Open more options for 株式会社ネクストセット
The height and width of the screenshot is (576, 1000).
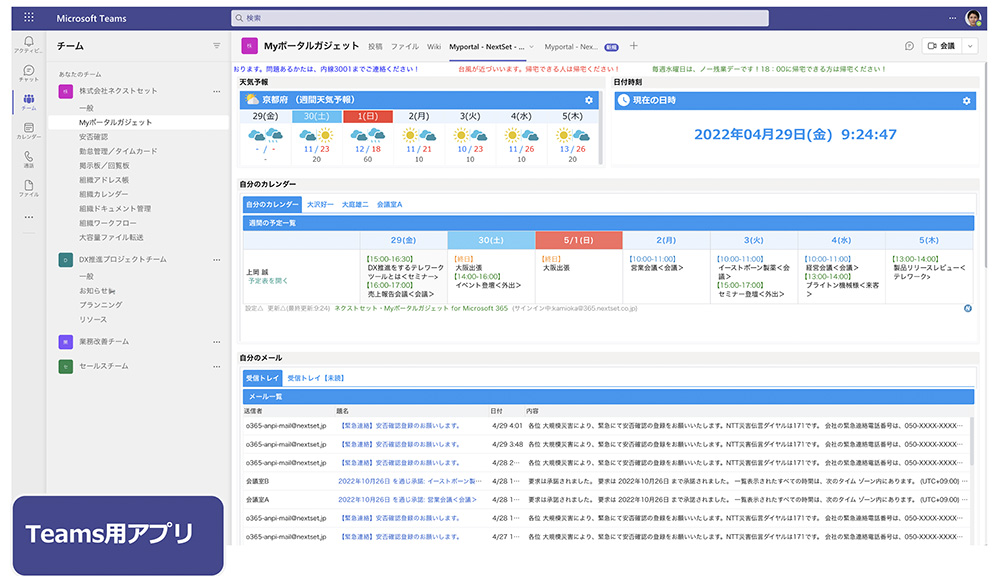point(217,91)
